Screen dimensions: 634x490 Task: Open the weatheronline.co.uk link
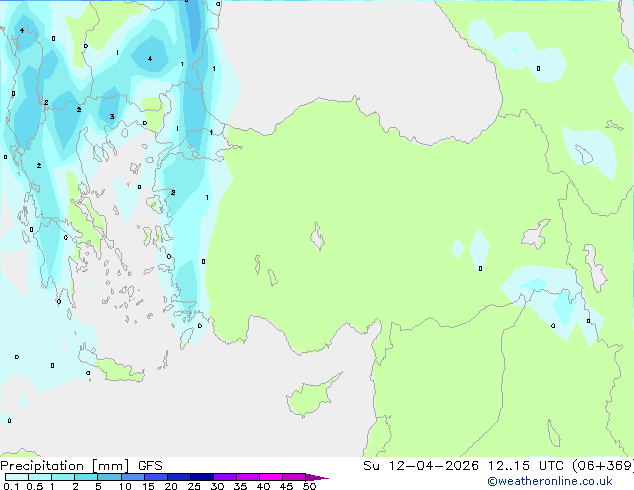(x=550, y=481)
